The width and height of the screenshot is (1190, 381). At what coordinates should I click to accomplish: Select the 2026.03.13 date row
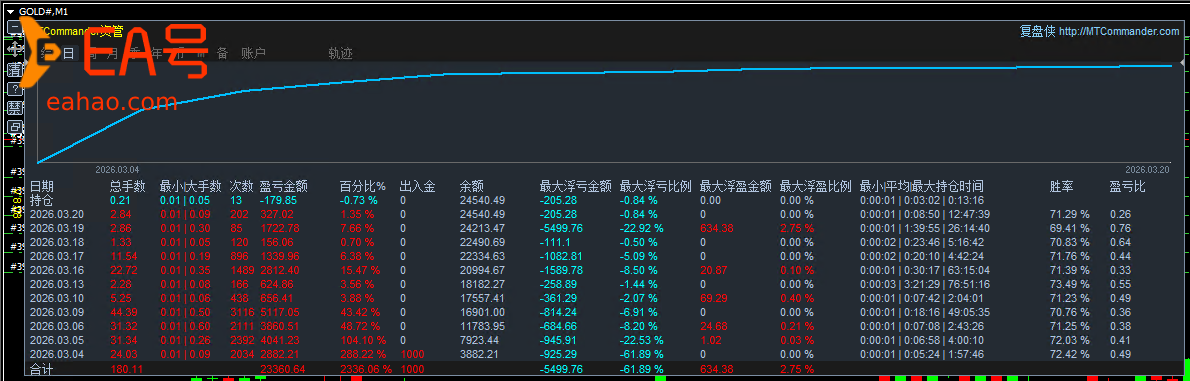click(57, 284)
